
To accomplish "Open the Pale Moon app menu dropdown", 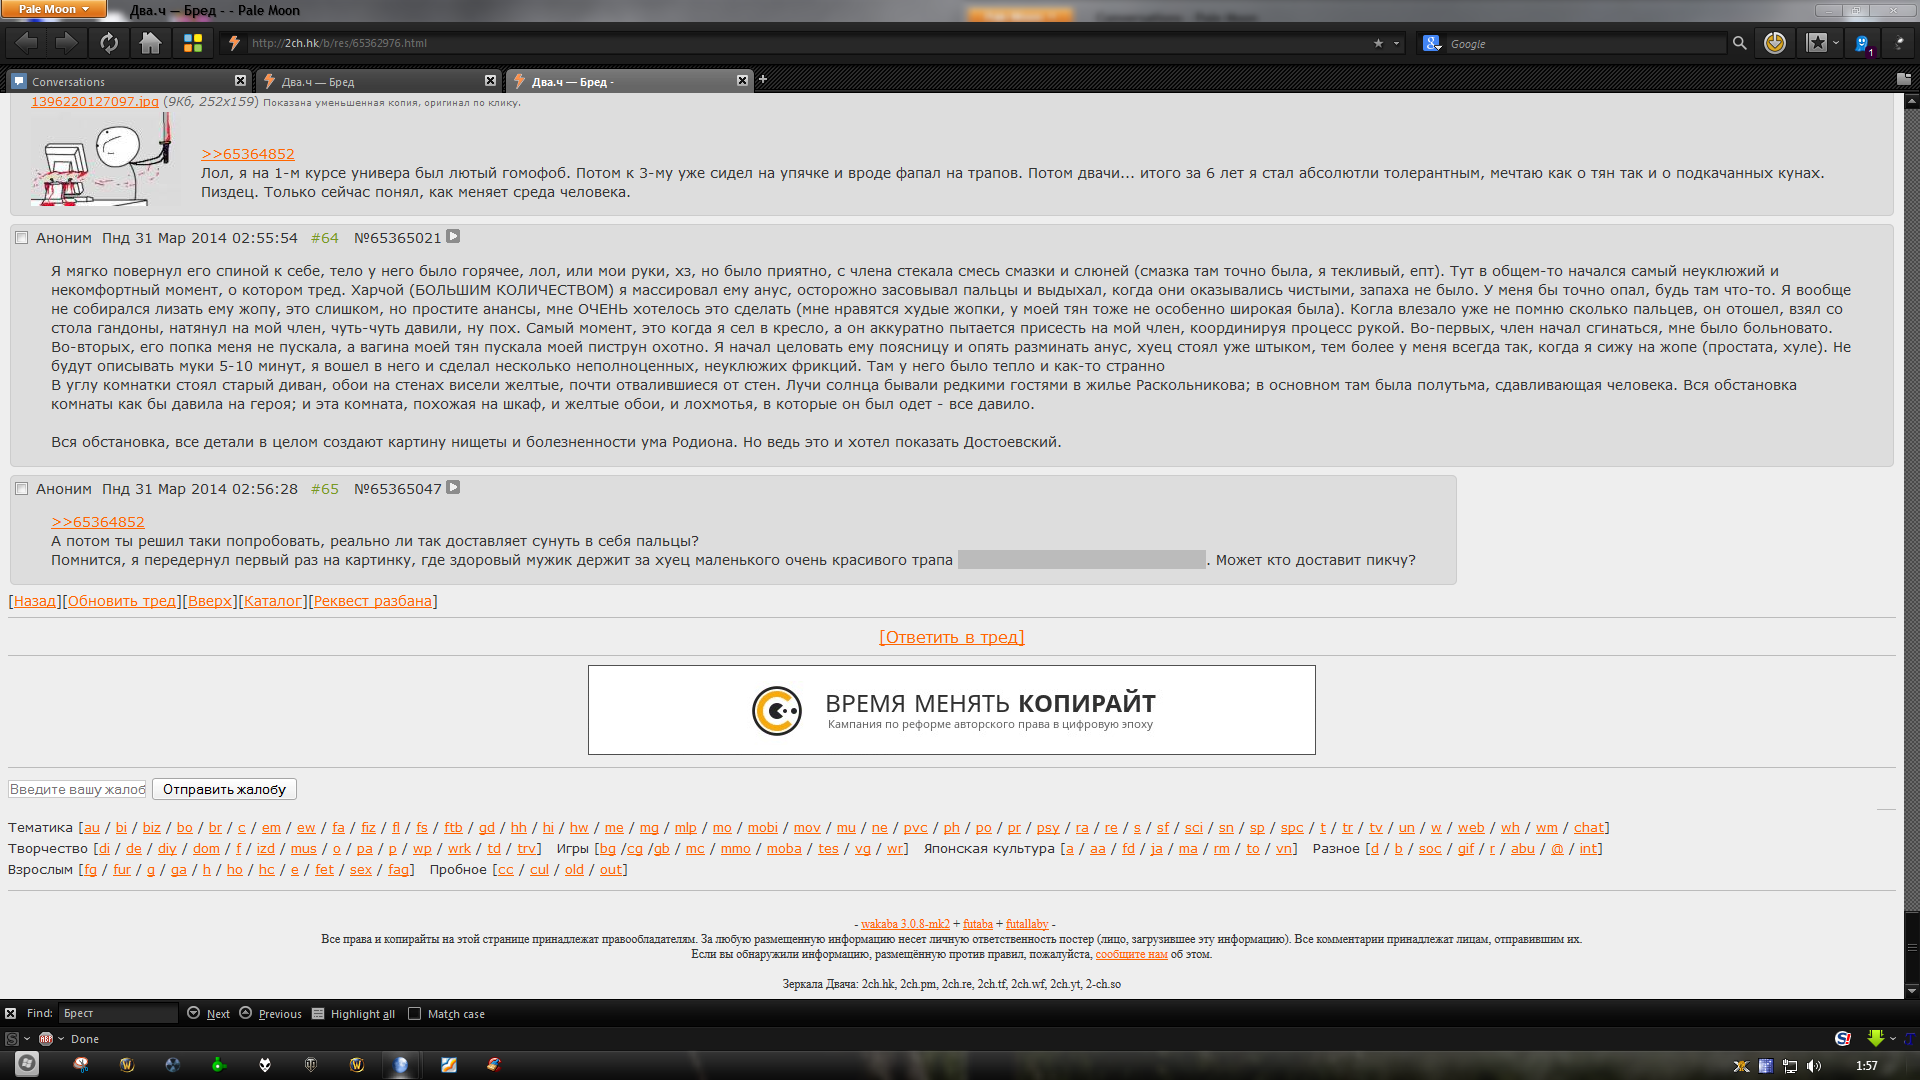I will tap(57, 9).
